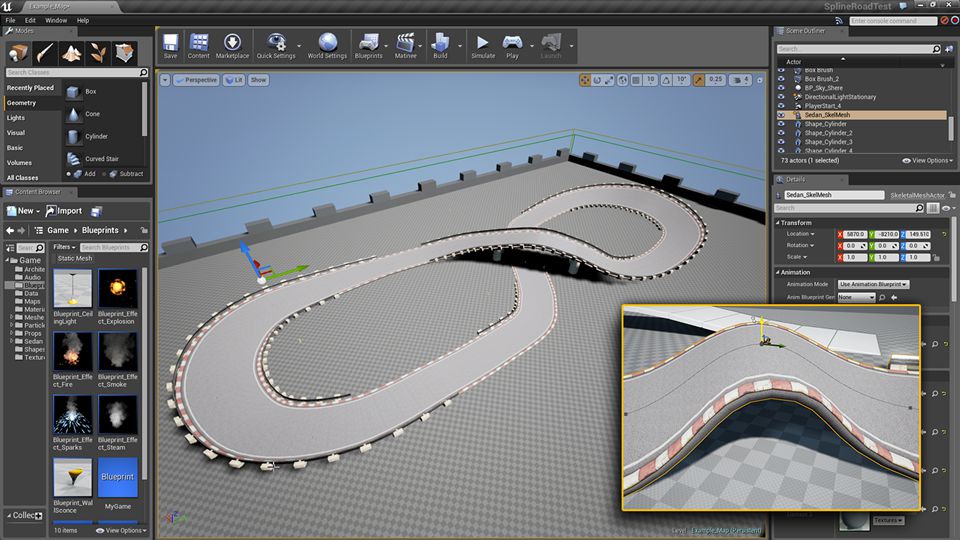
Task: Open World Settings toolbar icon
Action: 327,46
